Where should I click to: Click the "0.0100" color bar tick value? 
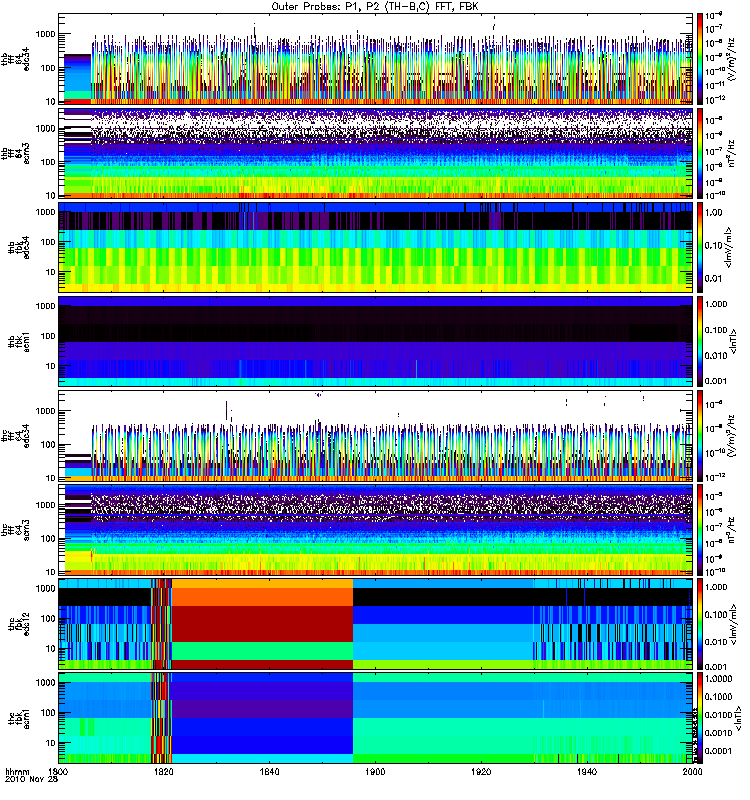719,715
